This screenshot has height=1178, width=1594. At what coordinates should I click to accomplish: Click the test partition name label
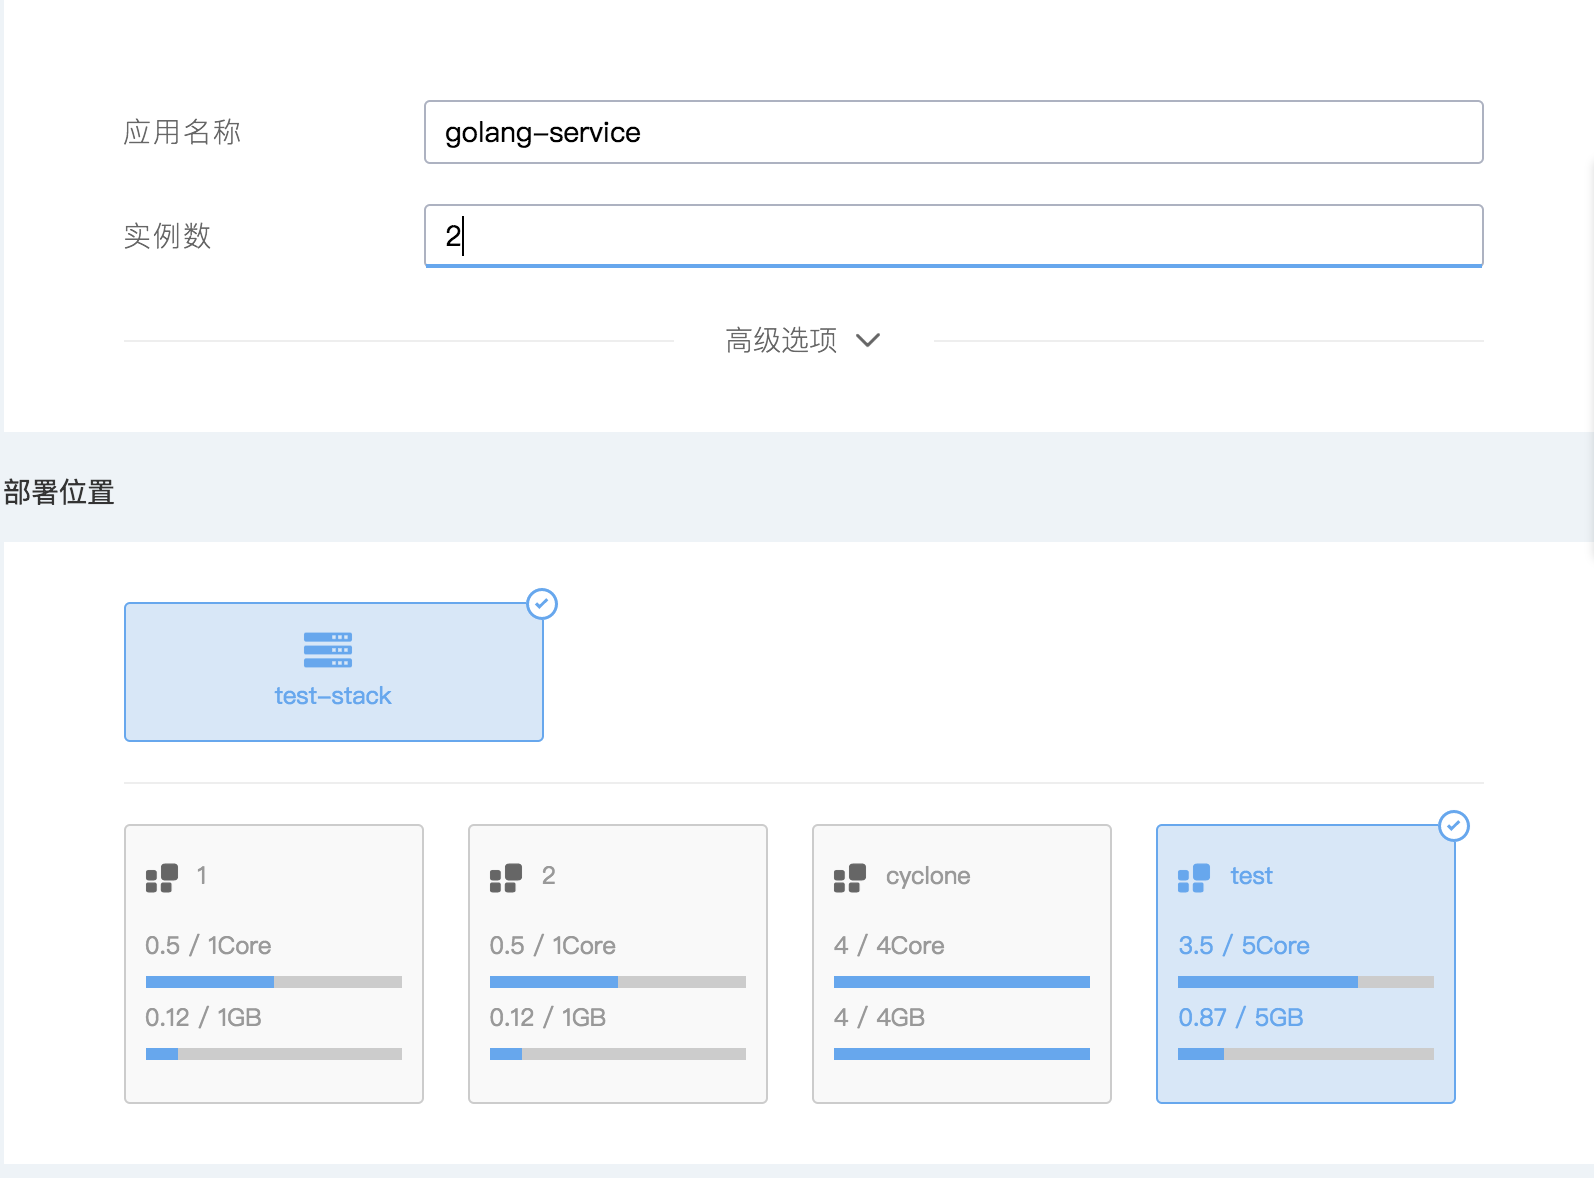tap(1251, 876)
